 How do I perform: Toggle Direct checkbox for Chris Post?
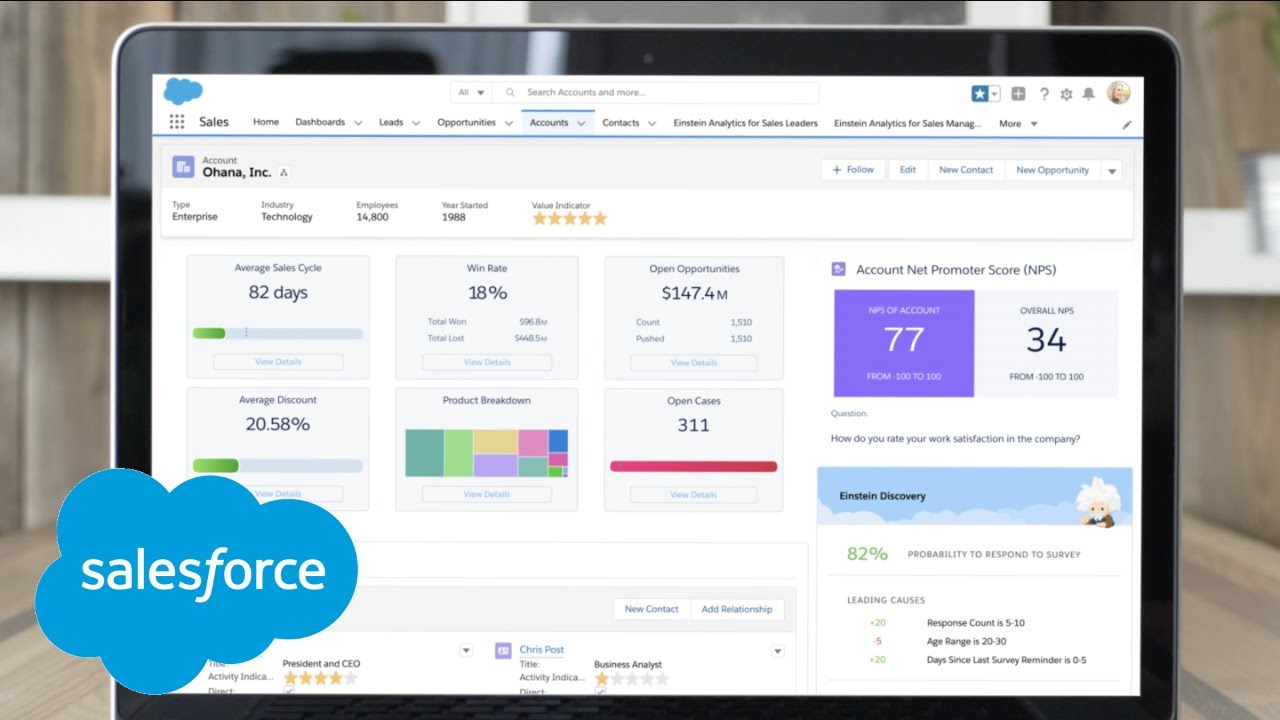(x=600, y=691)
